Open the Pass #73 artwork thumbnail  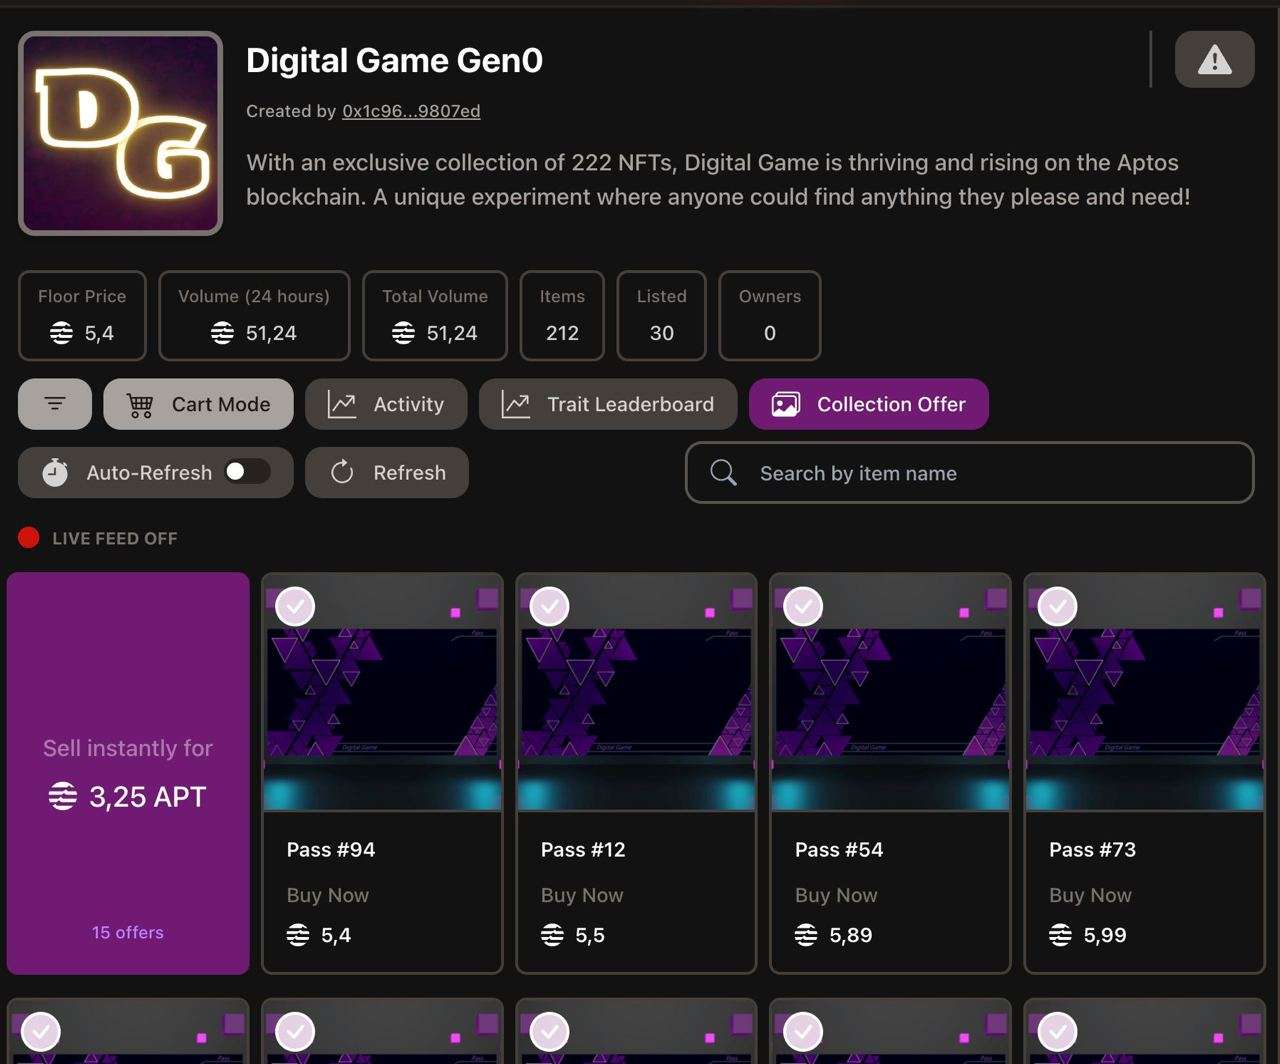click(1144, 692)
